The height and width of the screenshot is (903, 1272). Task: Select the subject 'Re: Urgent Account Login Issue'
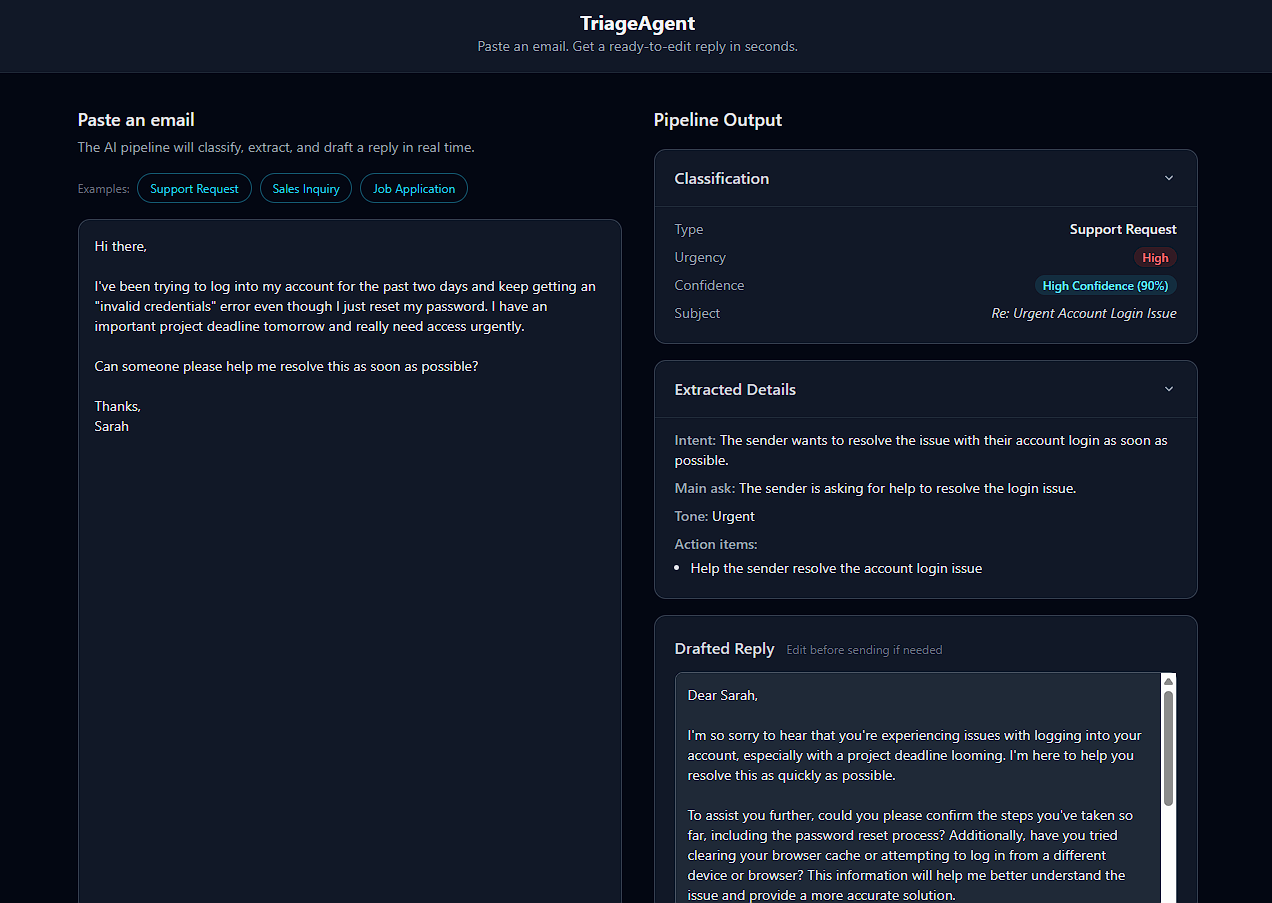1084,313
